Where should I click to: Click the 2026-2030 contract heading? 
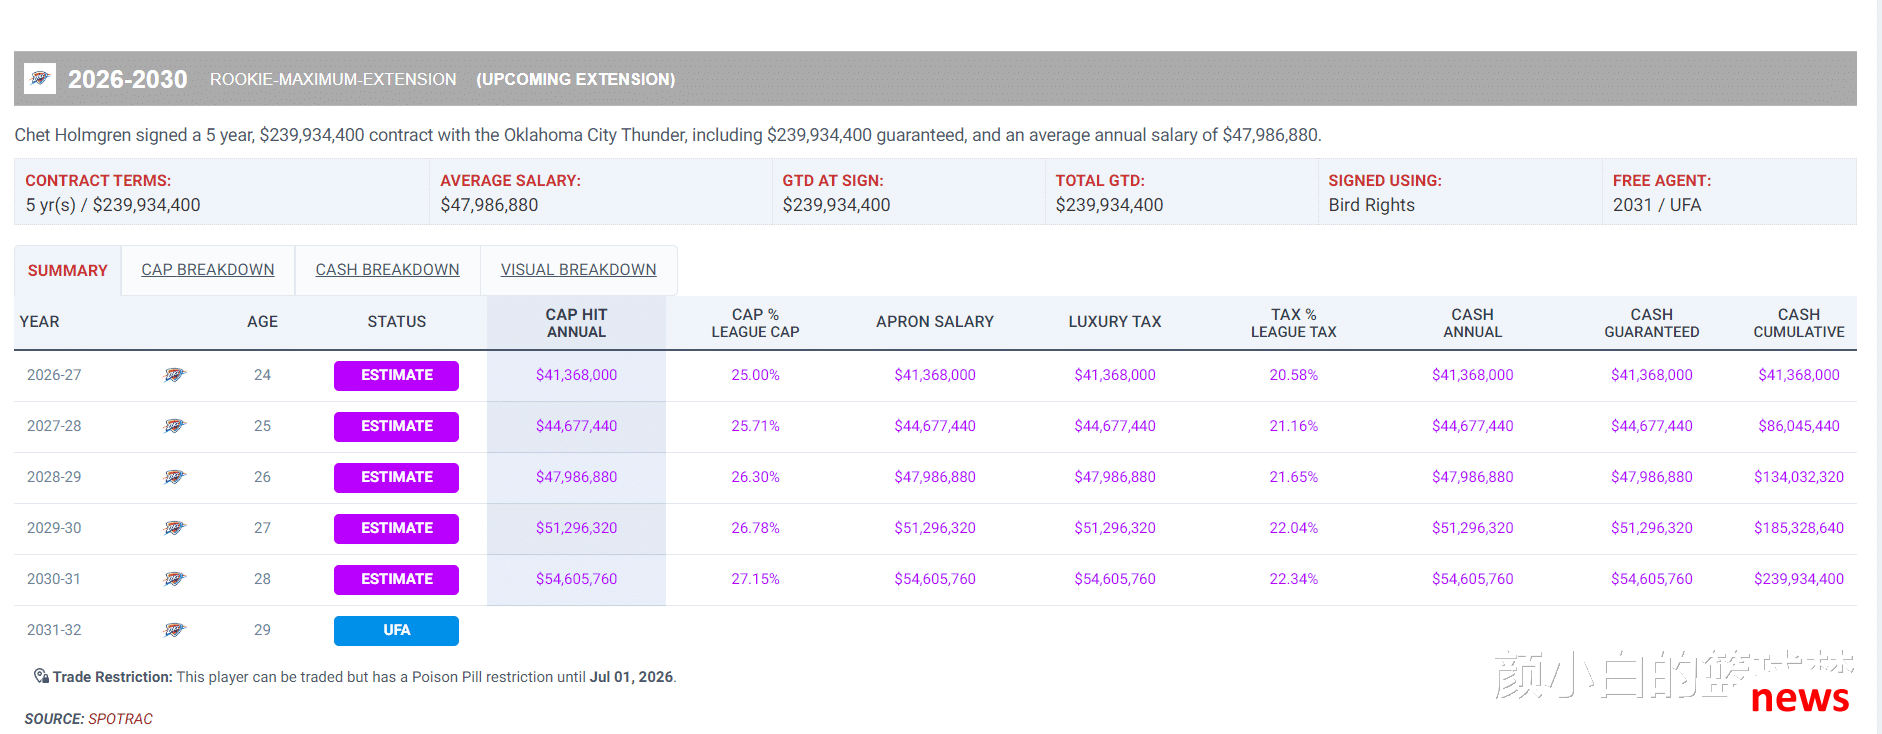(127, 79)
